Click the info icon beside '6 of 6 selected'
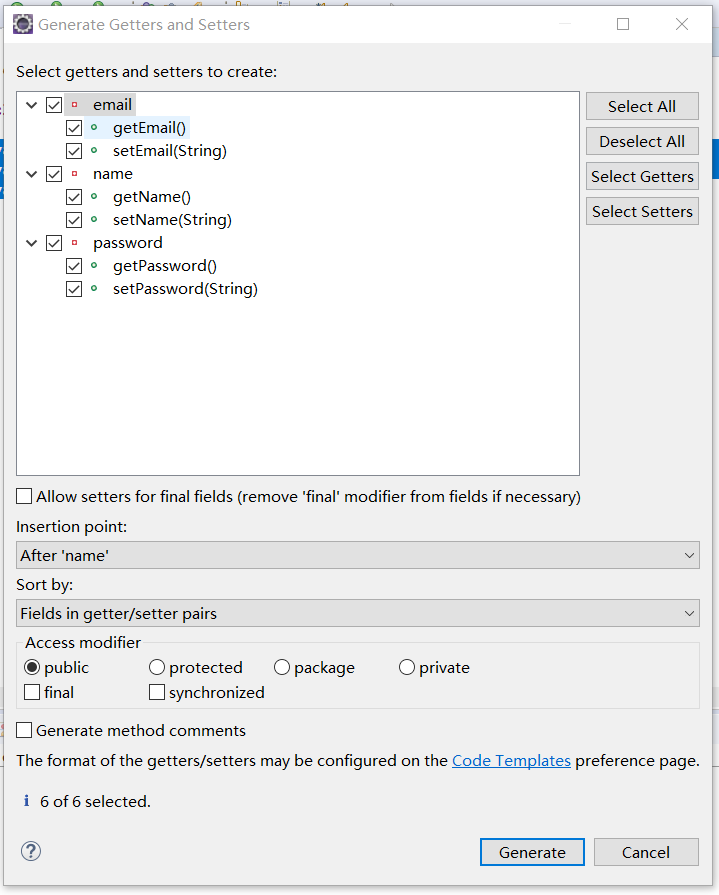The width and height of the screenshot is (719, 895). click(25, 800)
